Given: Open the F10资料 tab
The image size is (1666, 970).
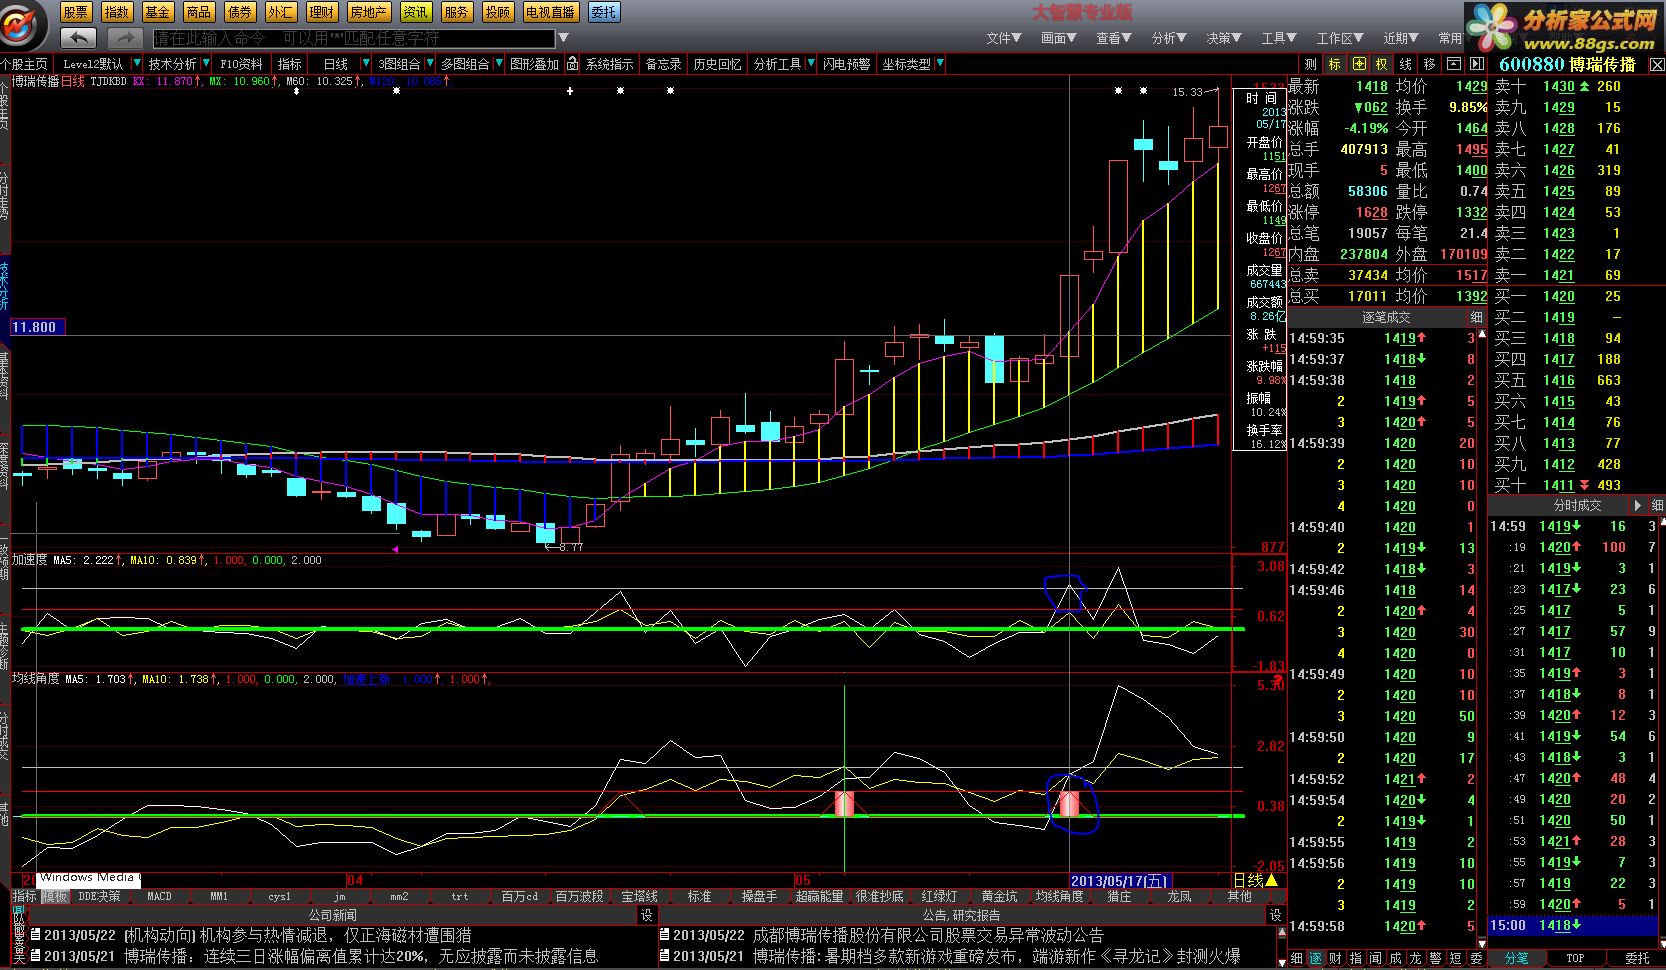Looking at the screenshot, I should point(242,63).
